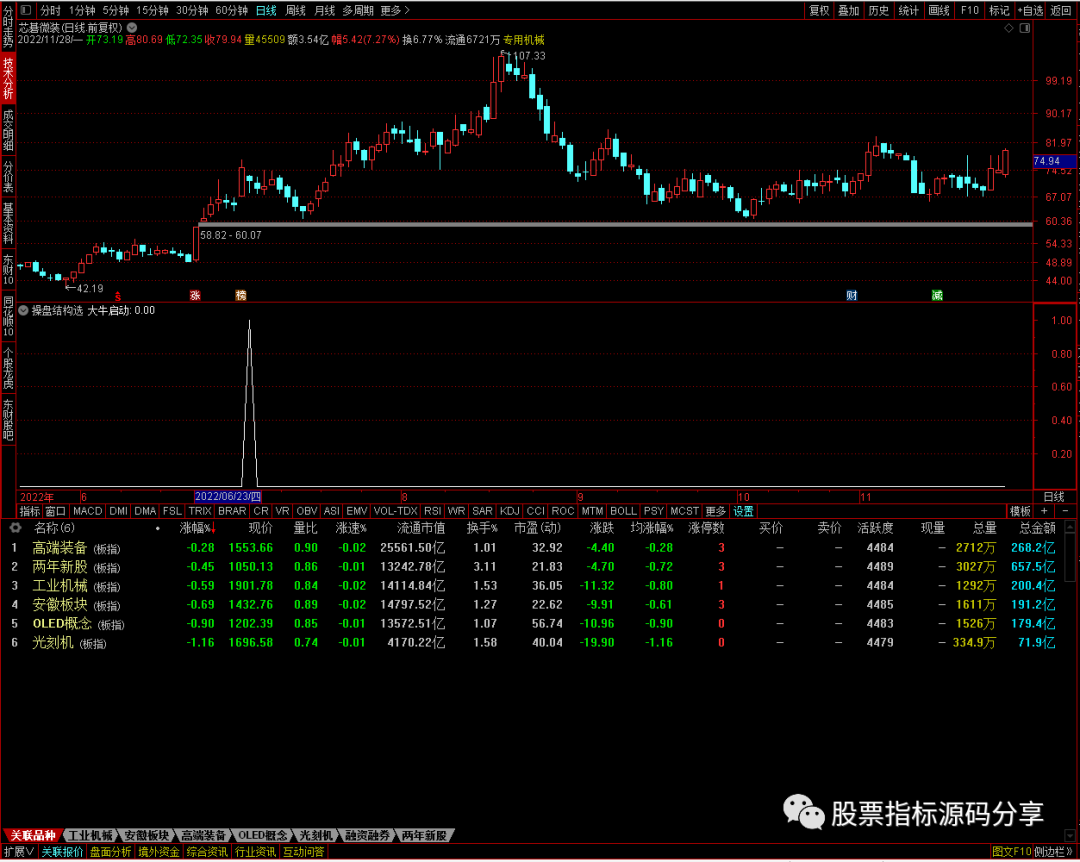
Task: Click the diamond marker icon at top right
Action: (x=1009, y=28)
